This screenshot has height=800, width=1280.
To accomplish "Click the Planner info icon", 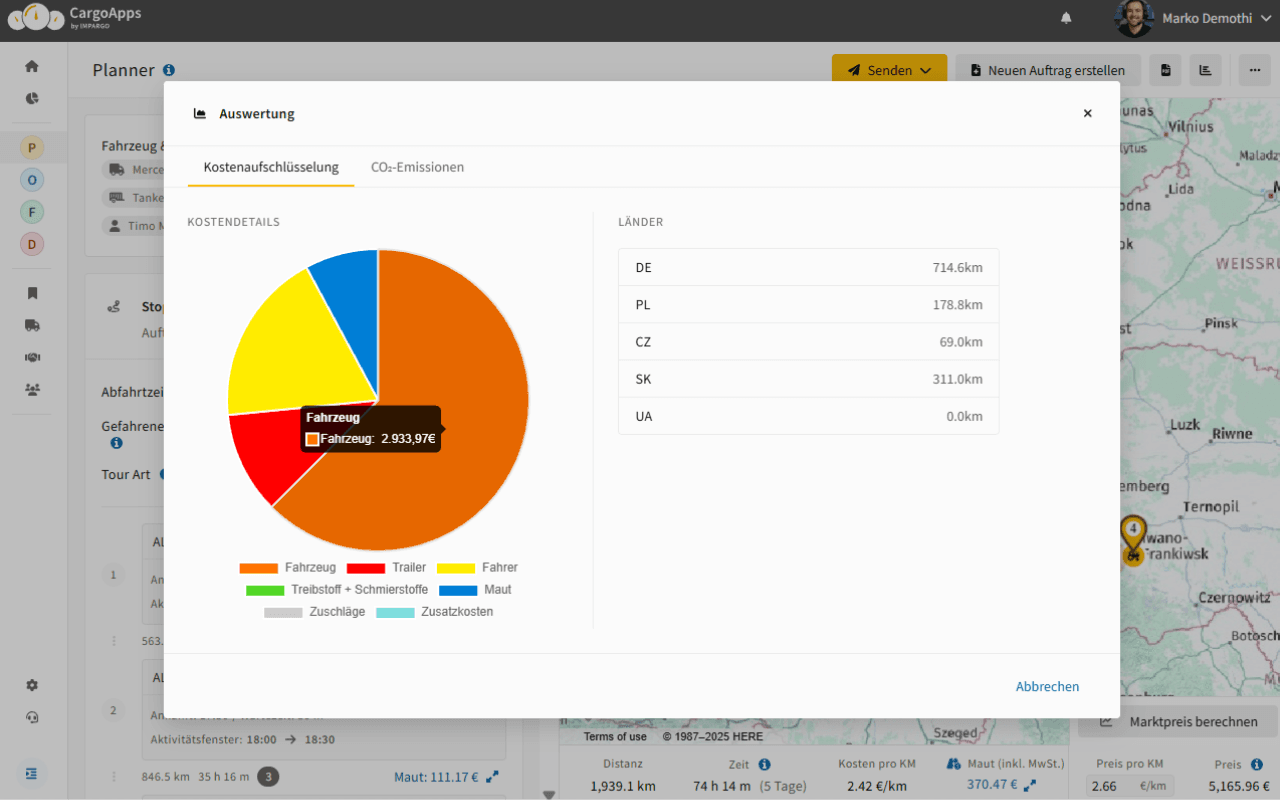I will [169, 70].
